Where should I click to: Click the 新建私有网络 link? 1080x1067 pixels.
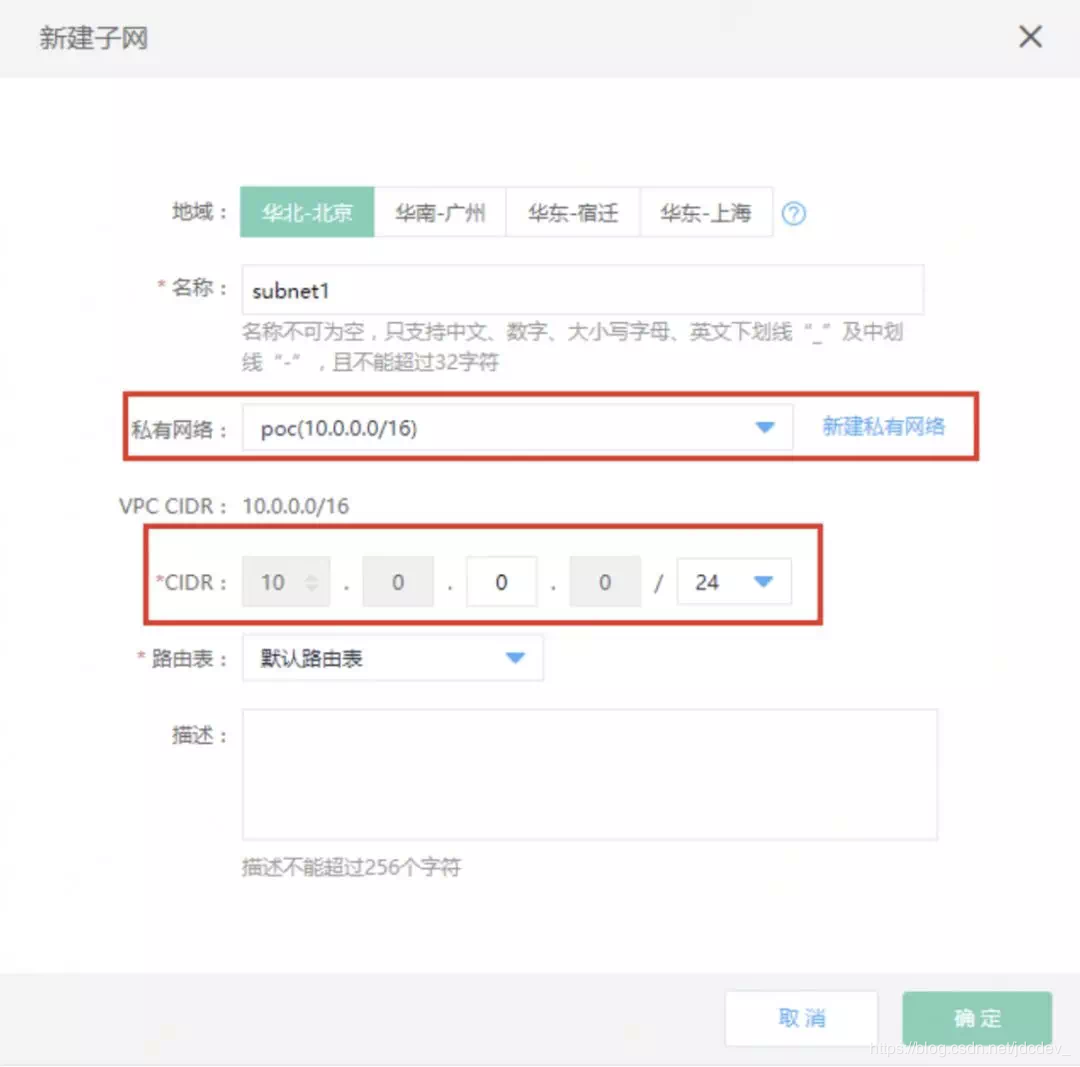tap(884, 426)
